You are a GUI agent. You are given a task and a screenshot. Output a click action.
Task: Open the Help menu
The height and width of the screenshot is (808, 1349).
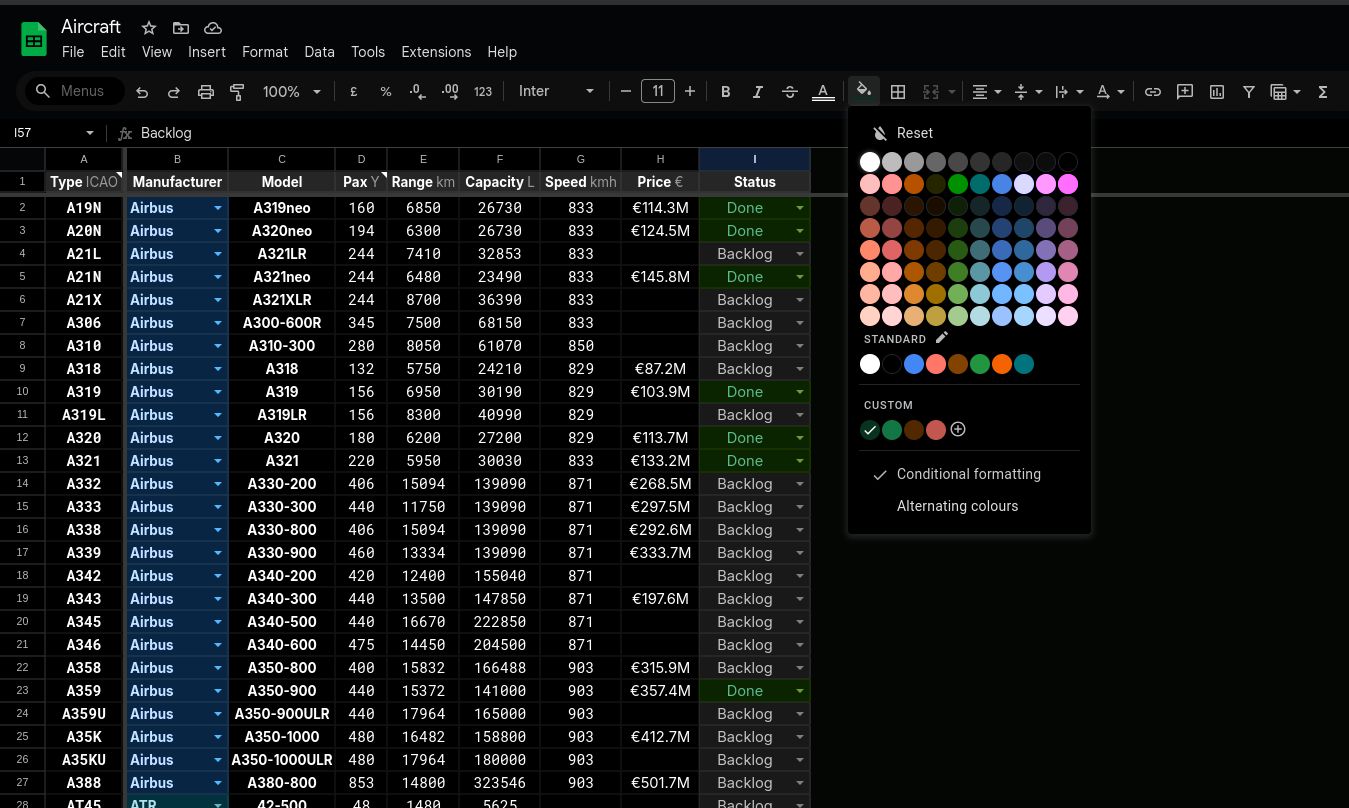point(502,52)
